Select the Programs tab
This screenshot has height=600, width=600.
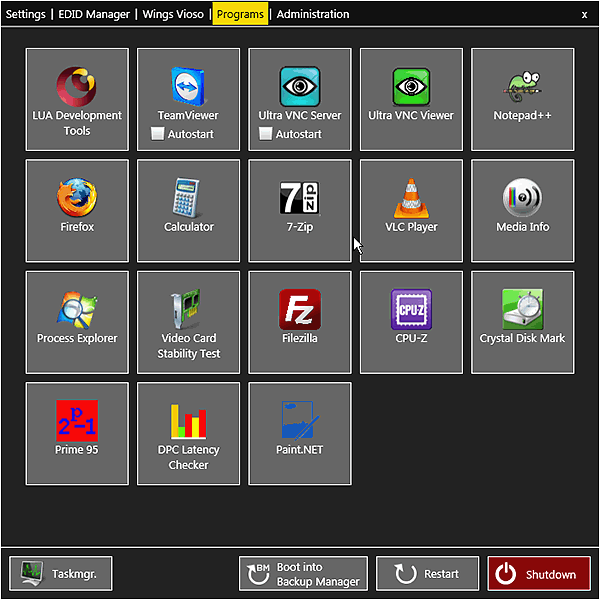(240, 14)
